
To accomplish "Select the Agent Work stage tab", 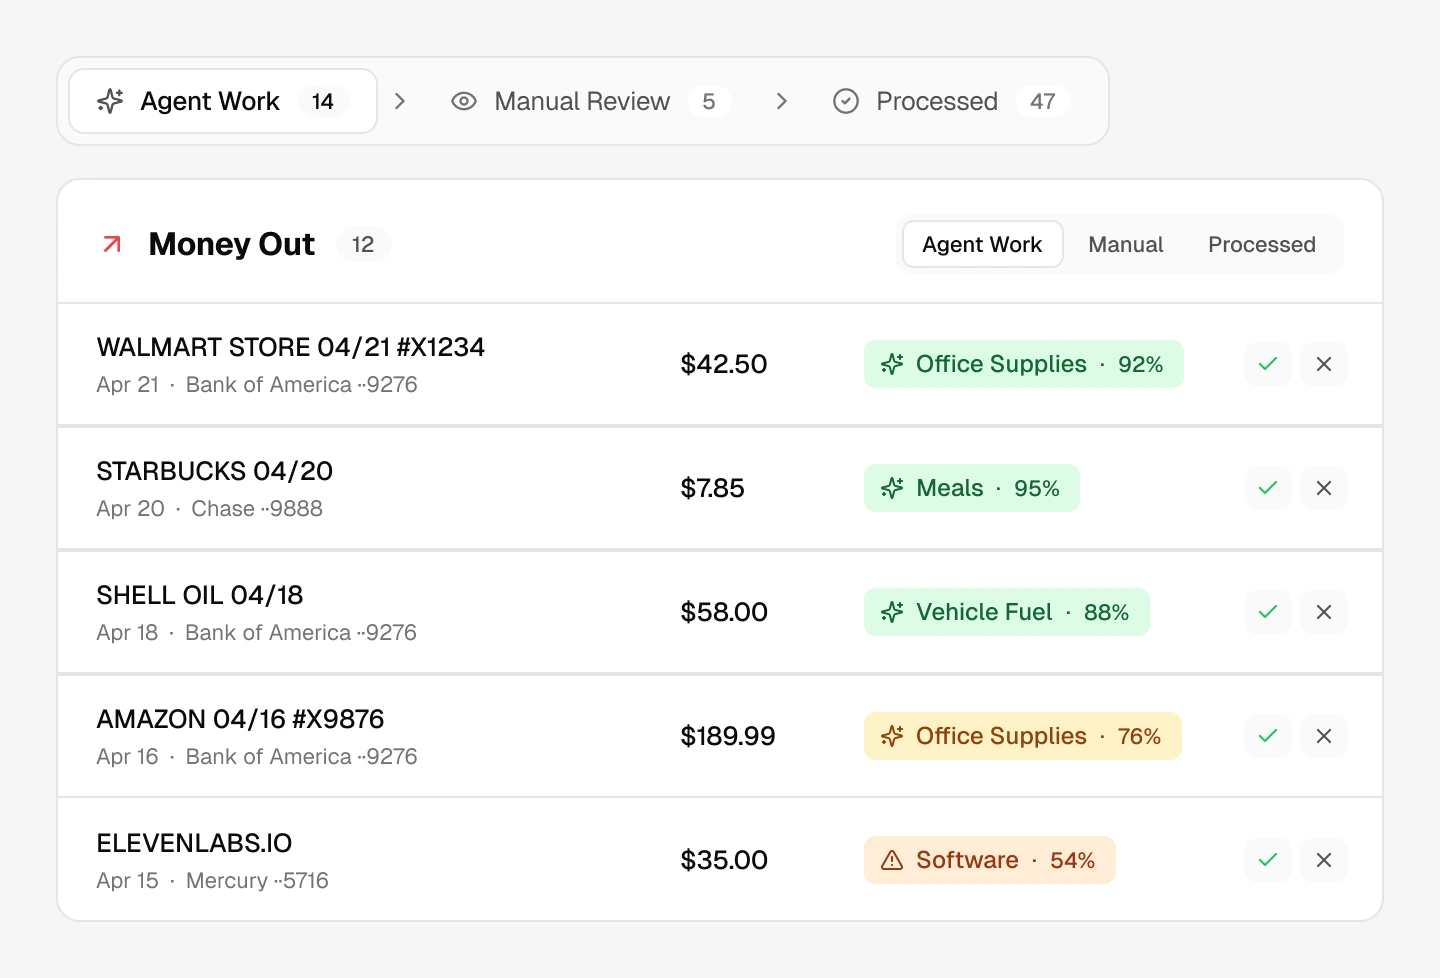I will (x=223, y=101).
